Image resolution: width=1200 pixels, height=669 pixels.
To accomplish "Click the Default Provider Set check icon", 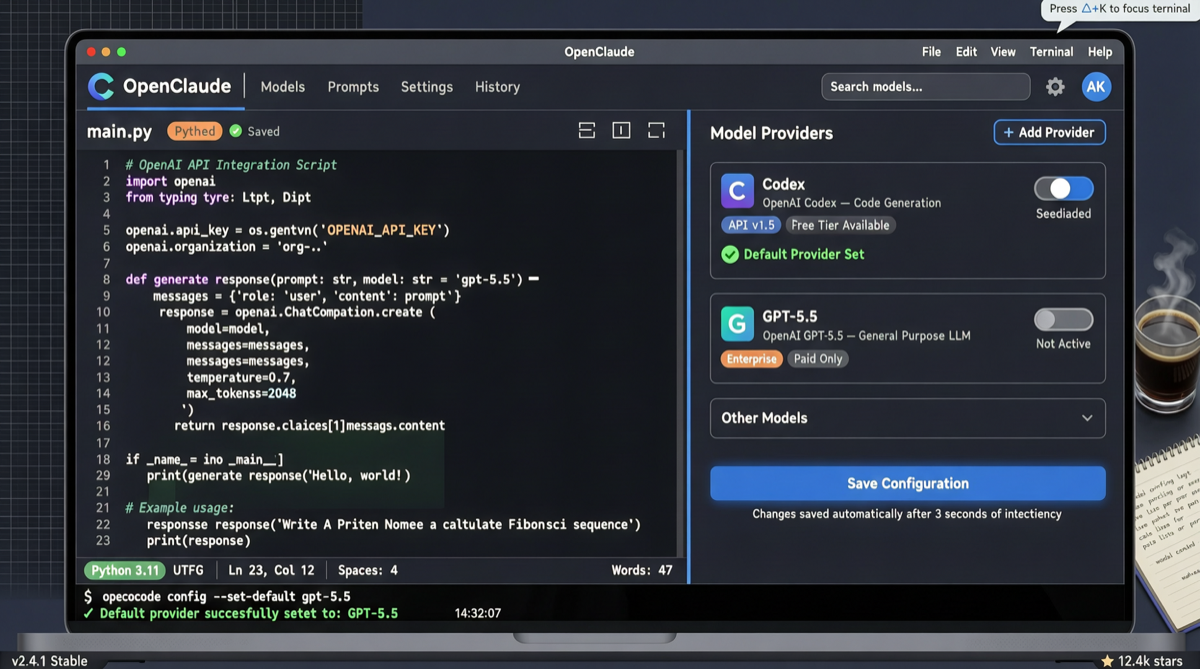I will tap(730, 254).
